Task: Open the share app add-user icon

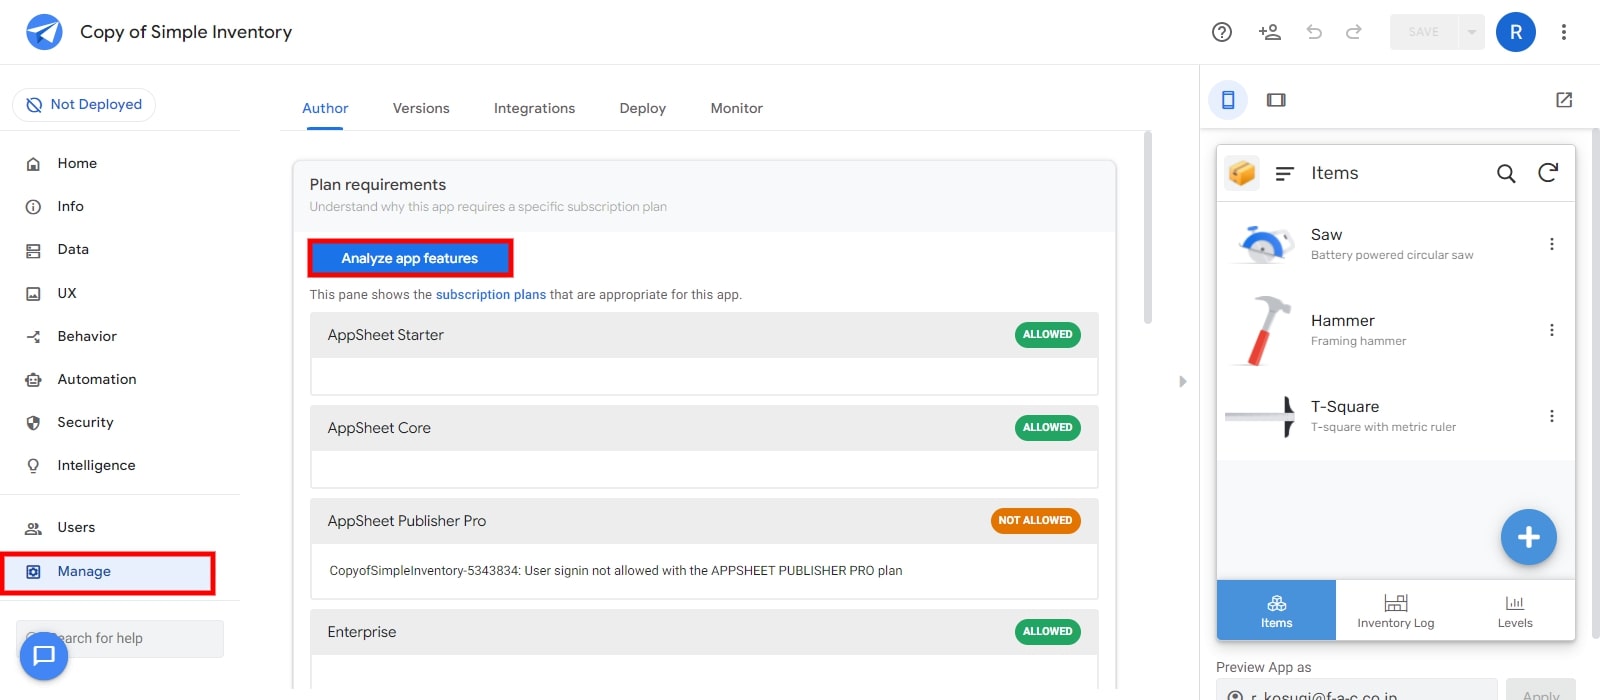Action: point(1269,32)
